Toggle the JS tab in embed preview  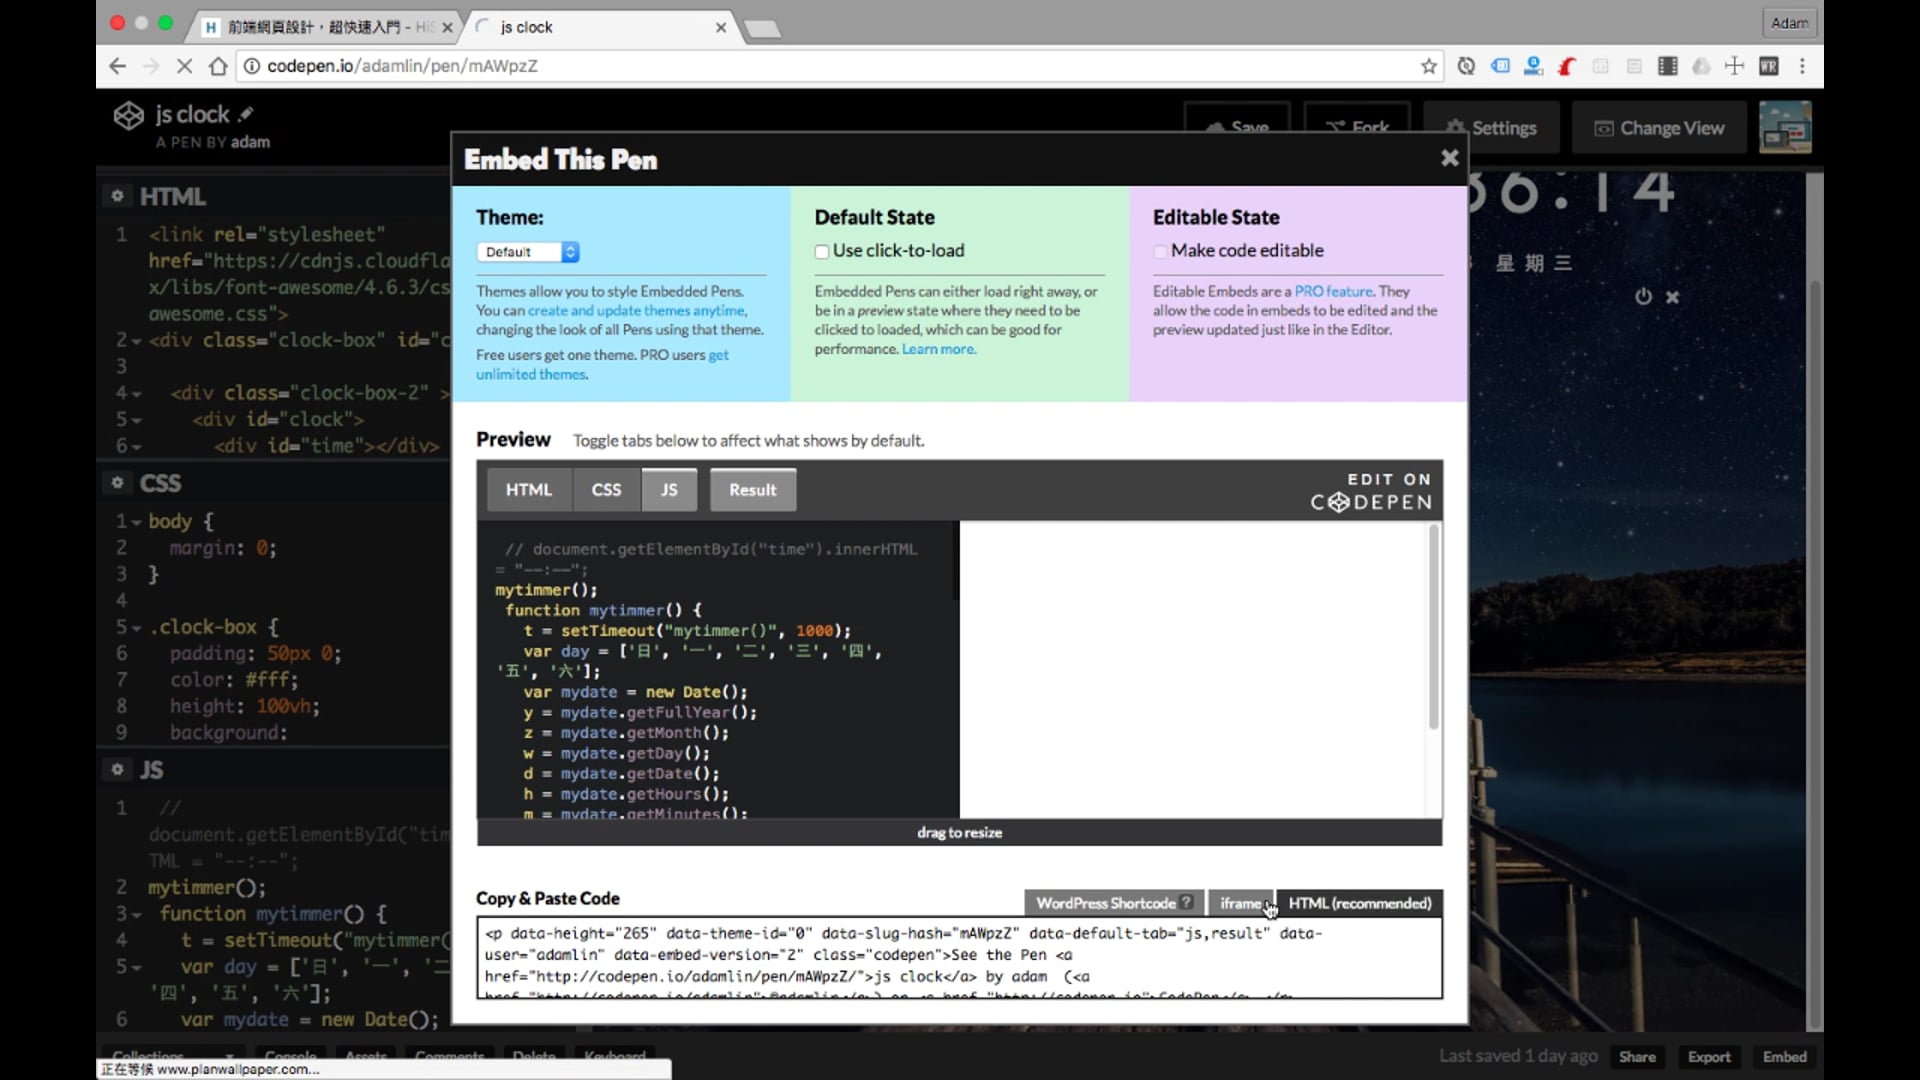[669, 490]
